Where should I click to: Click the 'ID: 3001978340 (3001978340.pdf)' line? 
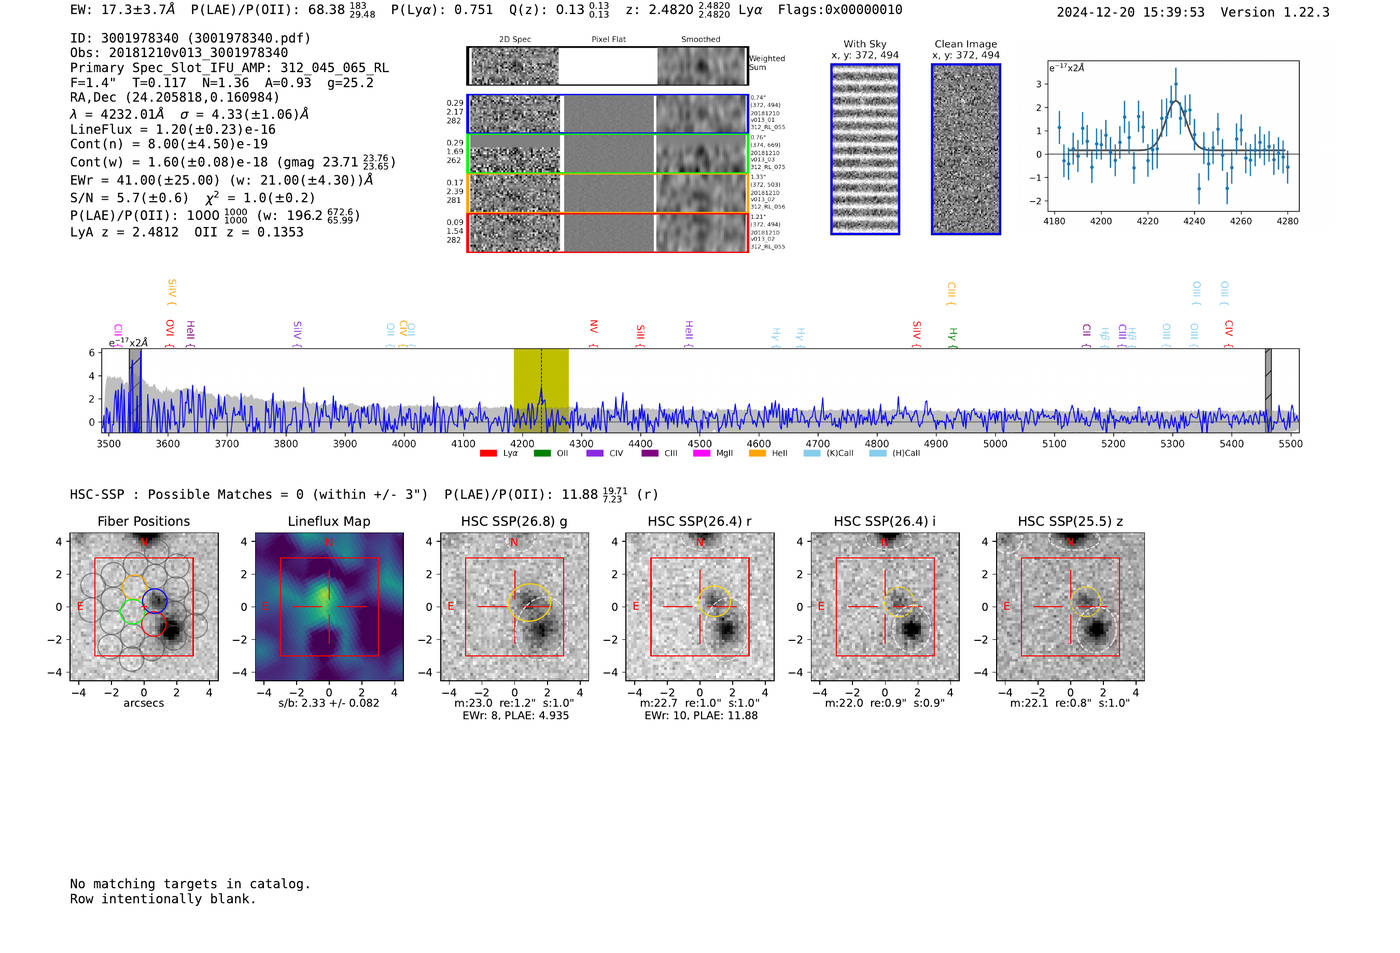[x=190, y=38]
